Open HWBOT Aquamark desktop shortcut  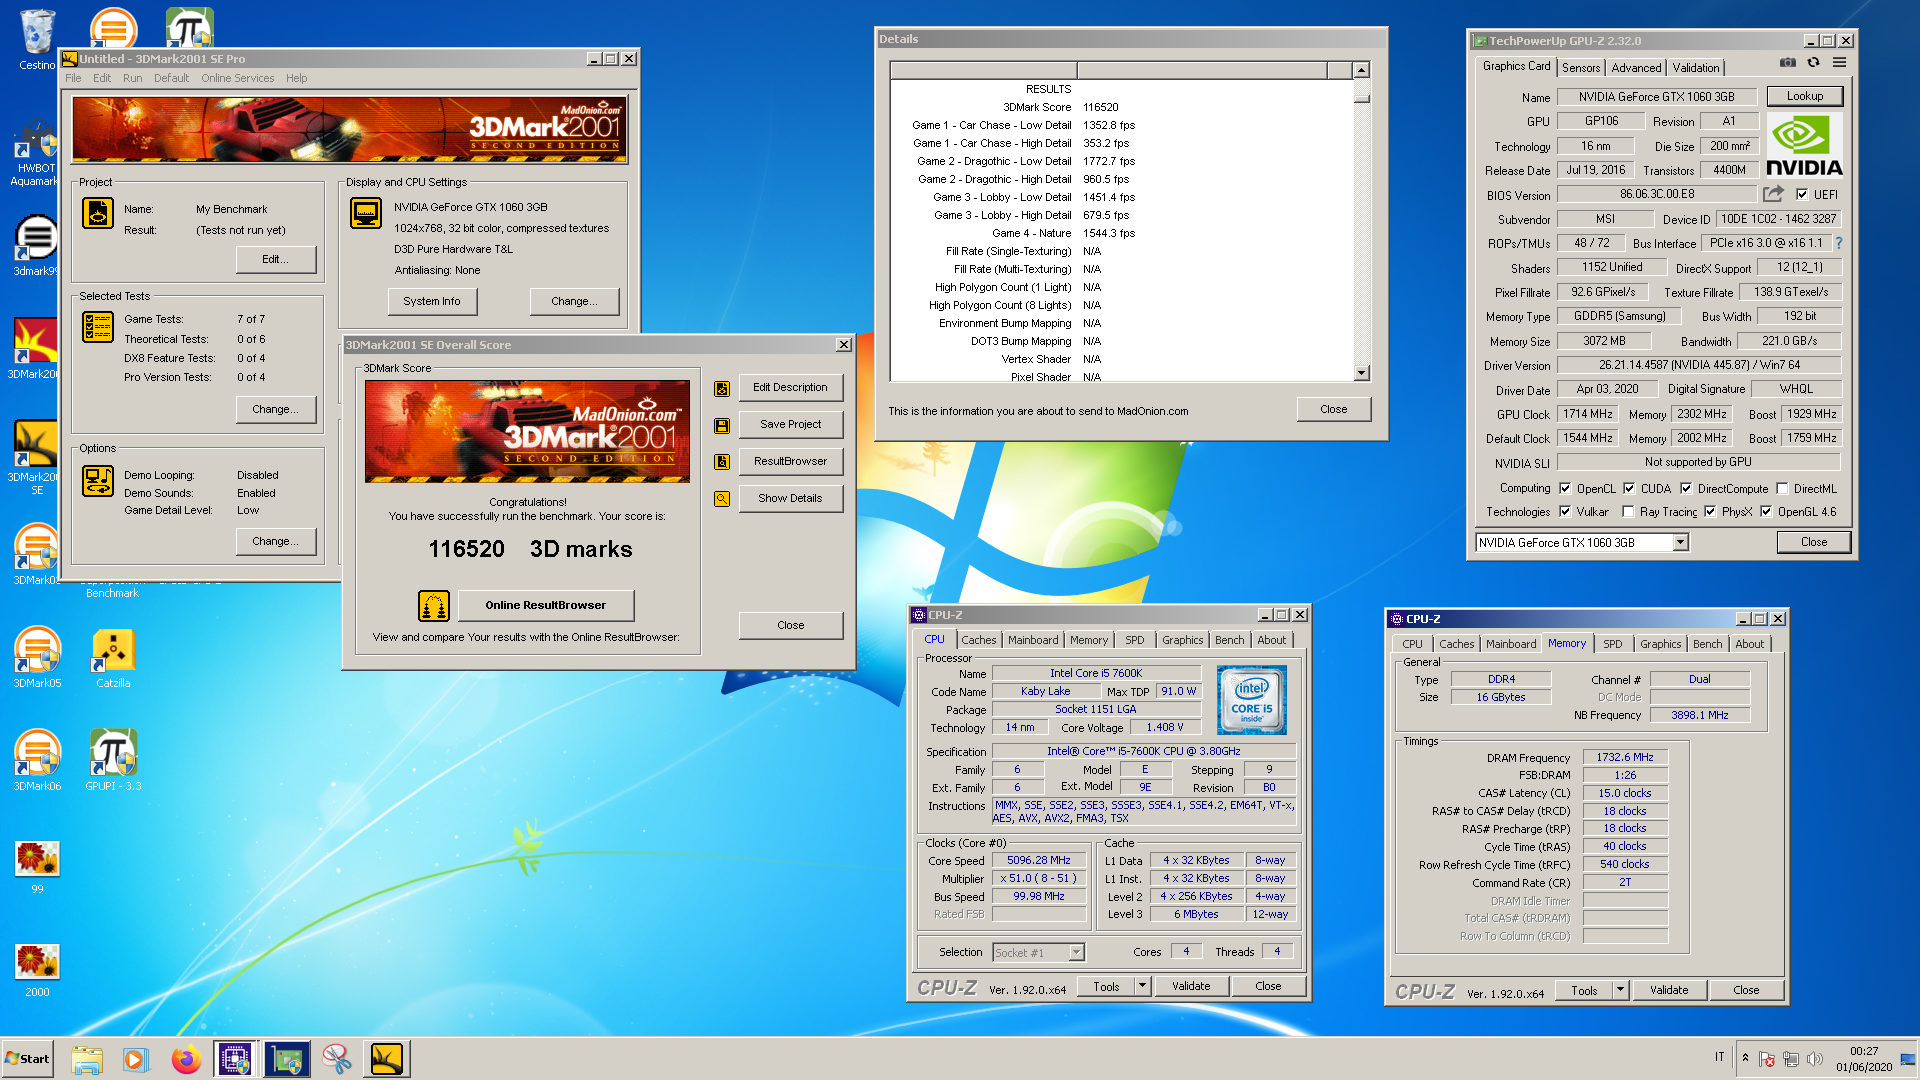34,153
